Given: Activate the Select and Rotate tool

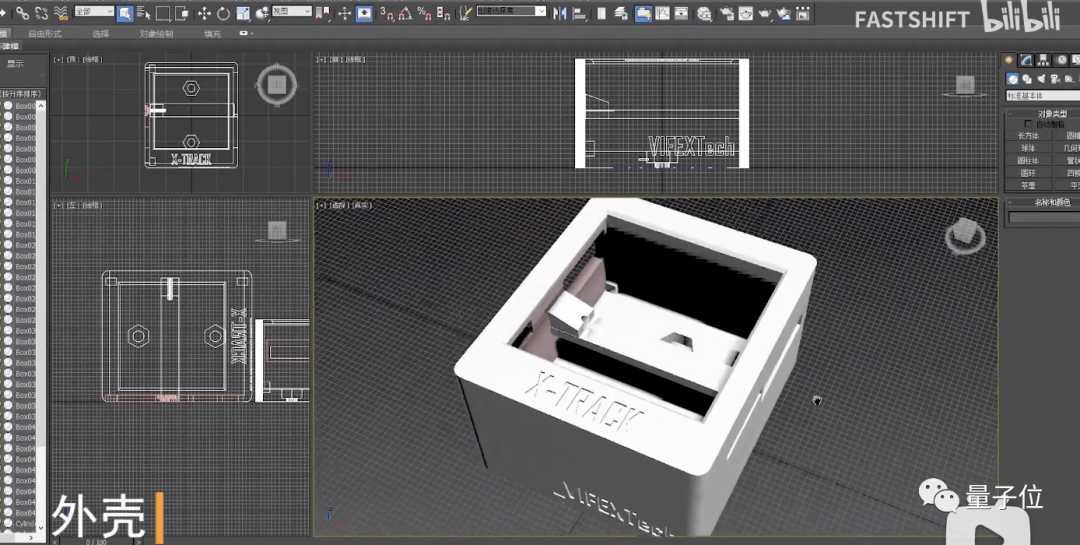Looking at the screenshot, I should click(223, 13).
